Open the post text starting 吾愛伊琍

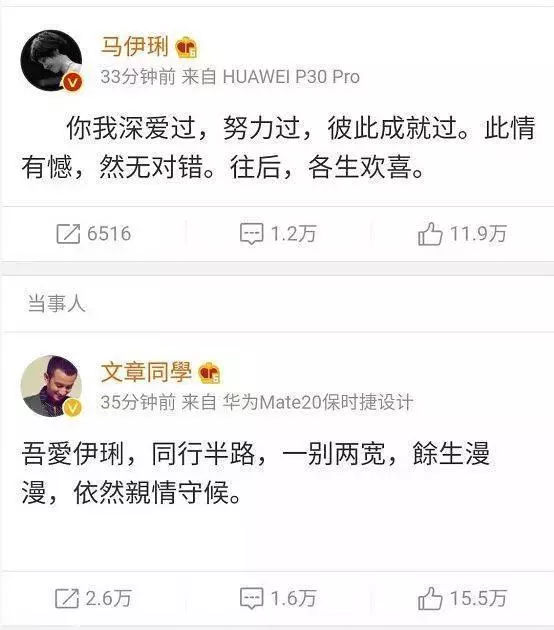[256, 473]
